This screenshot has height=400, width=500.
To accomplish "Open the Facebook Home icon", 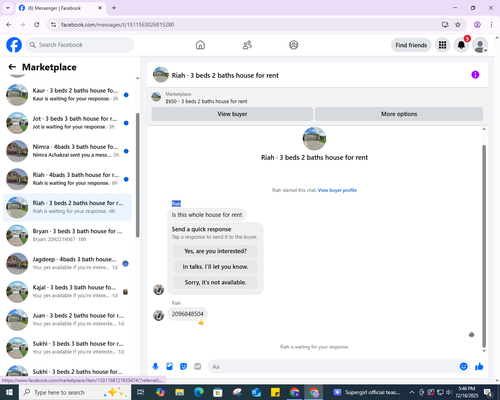I will click(x=200, y=45).
